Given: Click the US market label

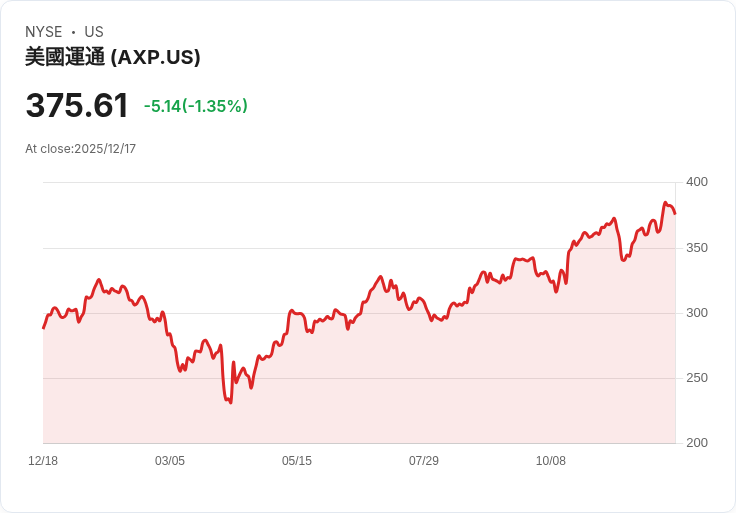Looking at the screenshot, I should tap(94, 32).
